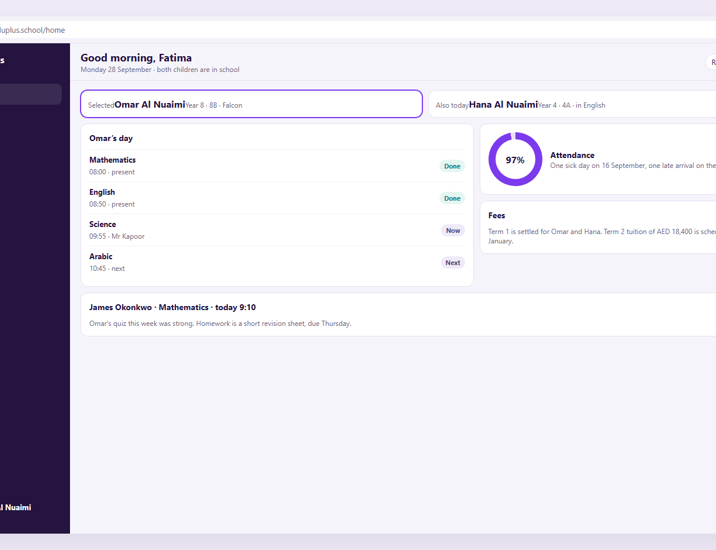Open the Fees card about Term 2 tuition
The width and height of the screenshot is (716, 550).
click(x=598, y=227)
